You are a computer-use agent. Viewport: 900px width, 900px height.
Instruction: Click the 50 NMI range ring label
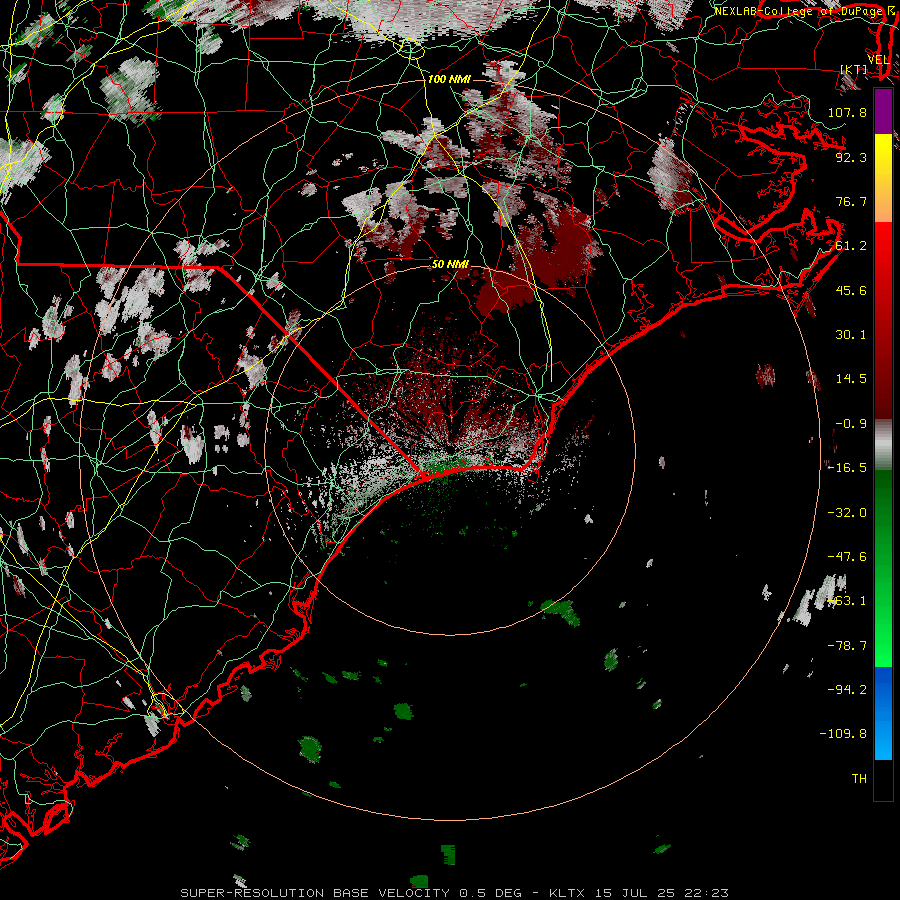point(450,264)
